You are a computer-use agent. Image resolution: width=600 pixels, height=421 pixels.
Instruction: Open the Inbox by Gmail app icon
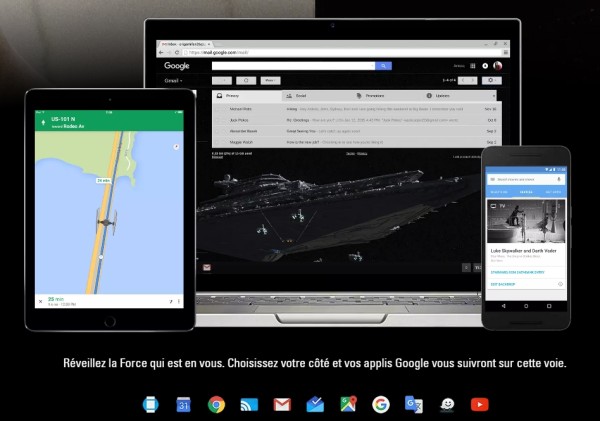click(315, 405)
